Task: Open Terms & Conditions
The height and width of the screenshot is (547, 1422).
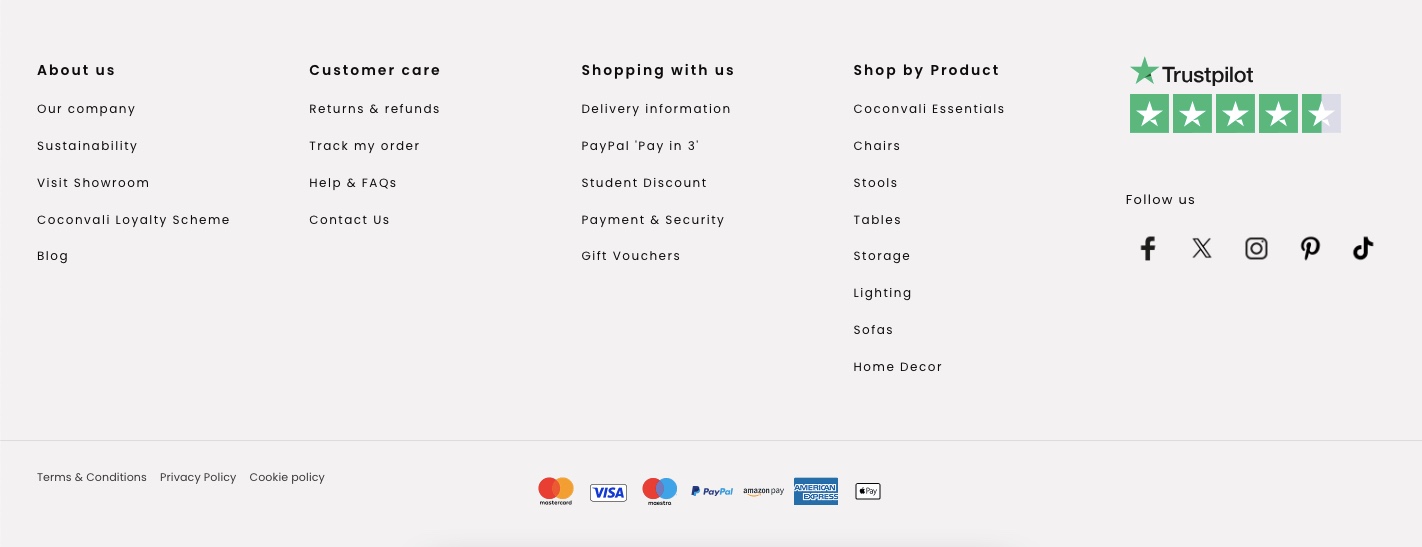Action: coord(92,477)
